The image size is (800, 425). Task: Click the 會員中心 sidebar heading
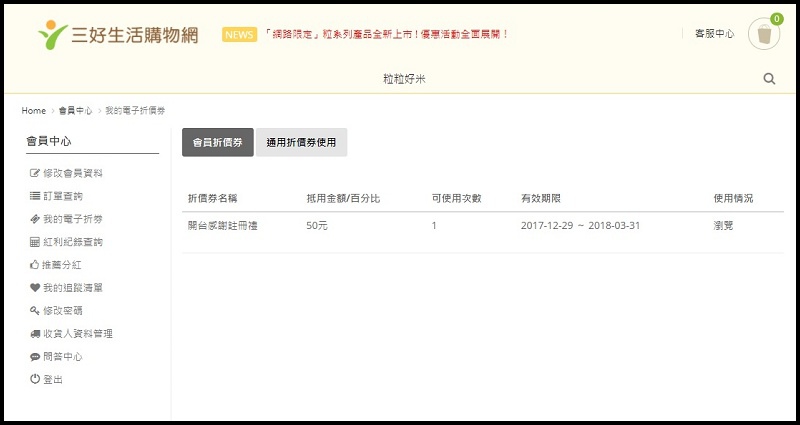pos(49,141)
